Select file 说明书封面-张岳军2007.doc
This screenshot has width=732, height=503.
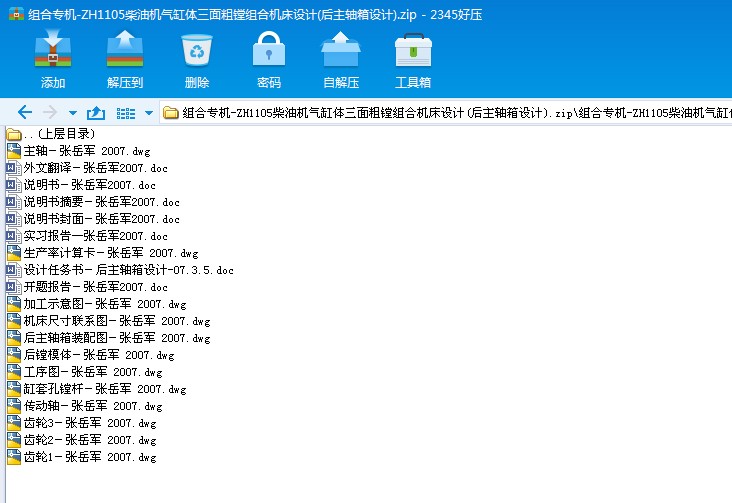(x=93, y=219)
